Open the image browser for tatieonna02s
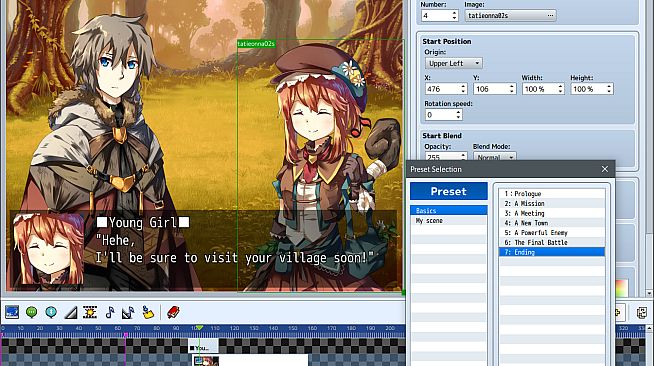 tap(550, 16)
